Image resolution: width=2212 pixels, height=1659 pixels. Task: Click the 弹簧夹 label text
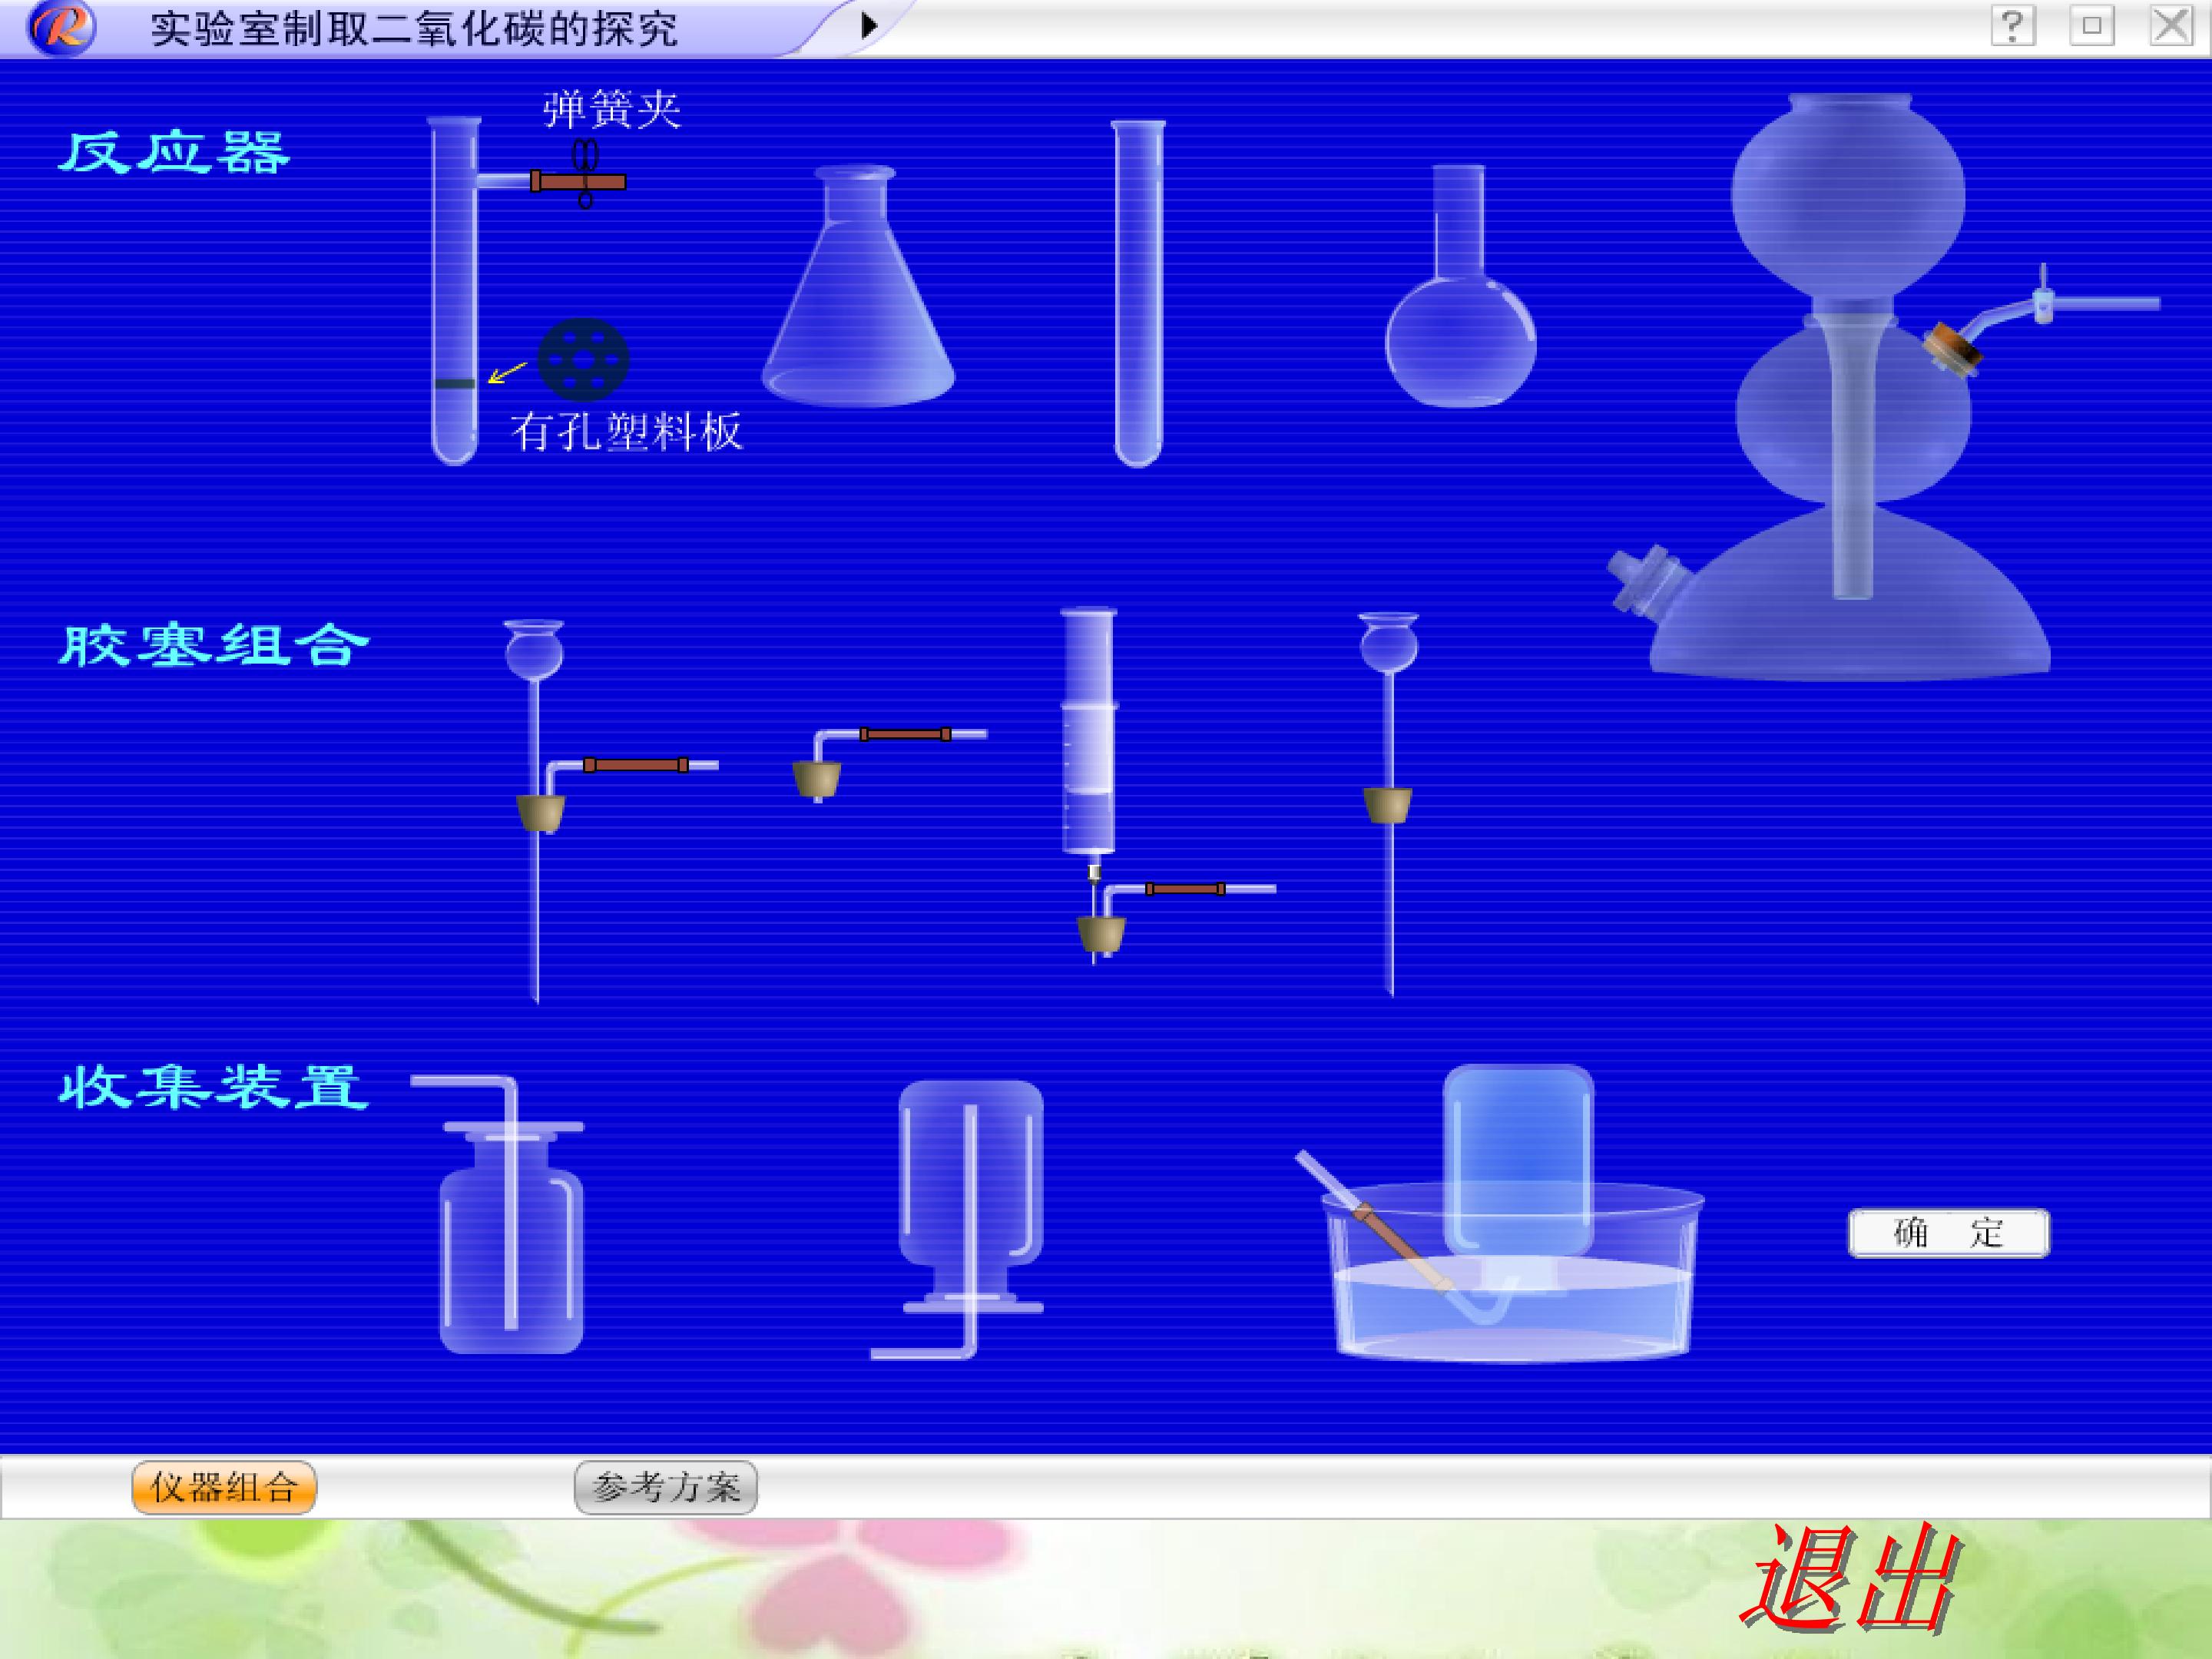612,108
